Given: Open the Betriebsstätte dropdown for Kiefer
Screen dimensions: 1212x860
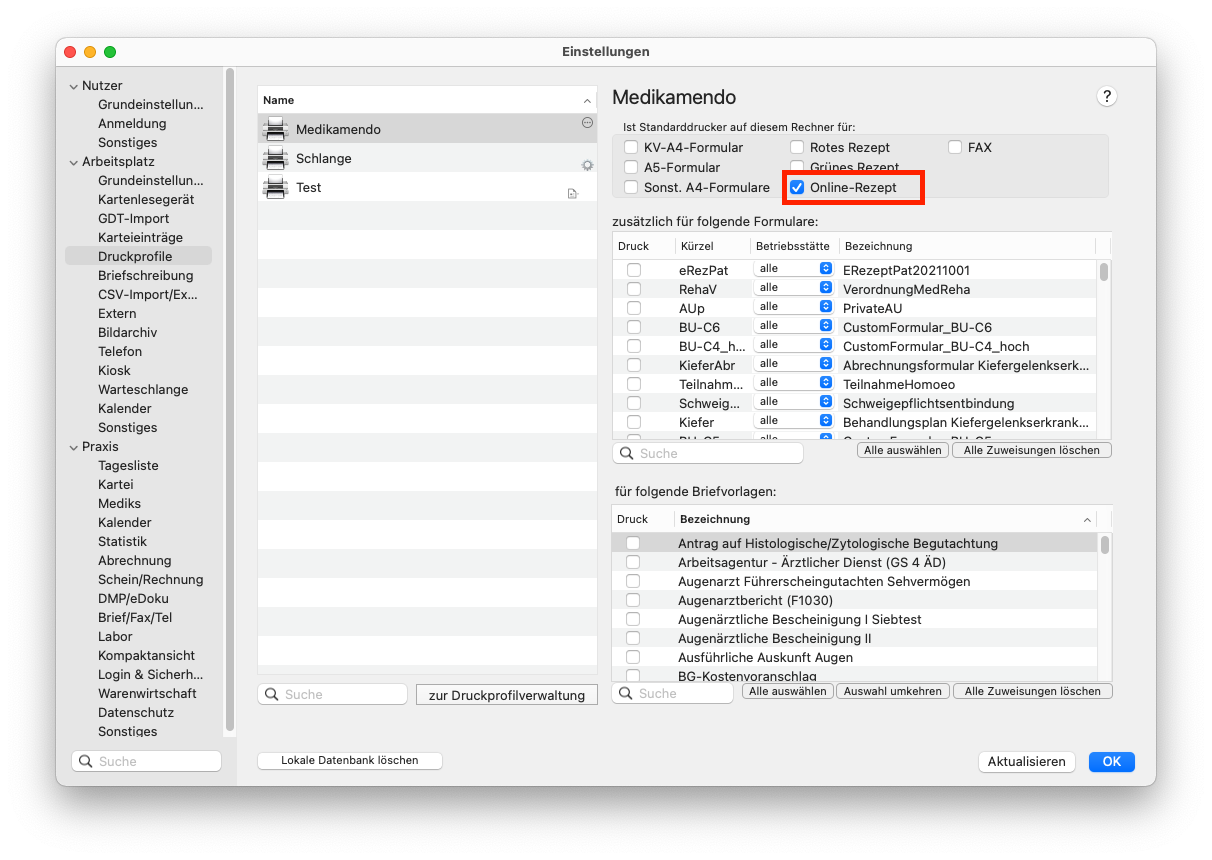Looking at the screenshot, I should 794,421.
